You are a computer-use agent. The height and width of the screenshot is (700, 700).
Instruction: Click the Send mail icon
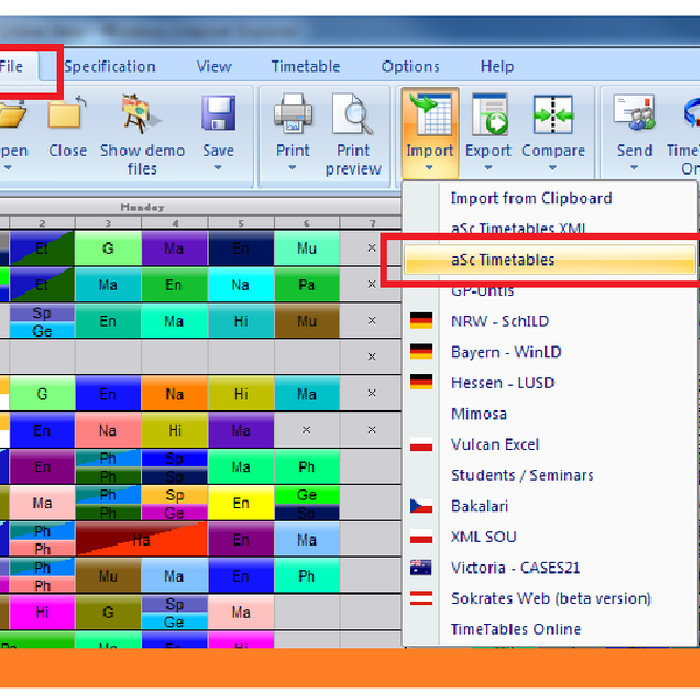pos(634,114)
